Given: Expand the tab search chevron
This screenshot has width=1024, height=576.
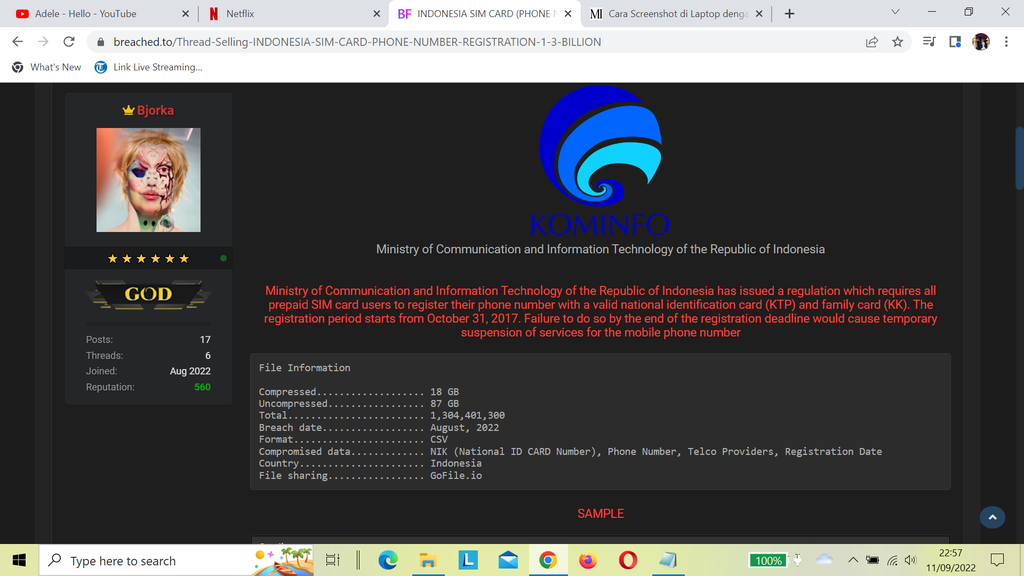Looking at the screenshot, I should click(x=894, y=13).
